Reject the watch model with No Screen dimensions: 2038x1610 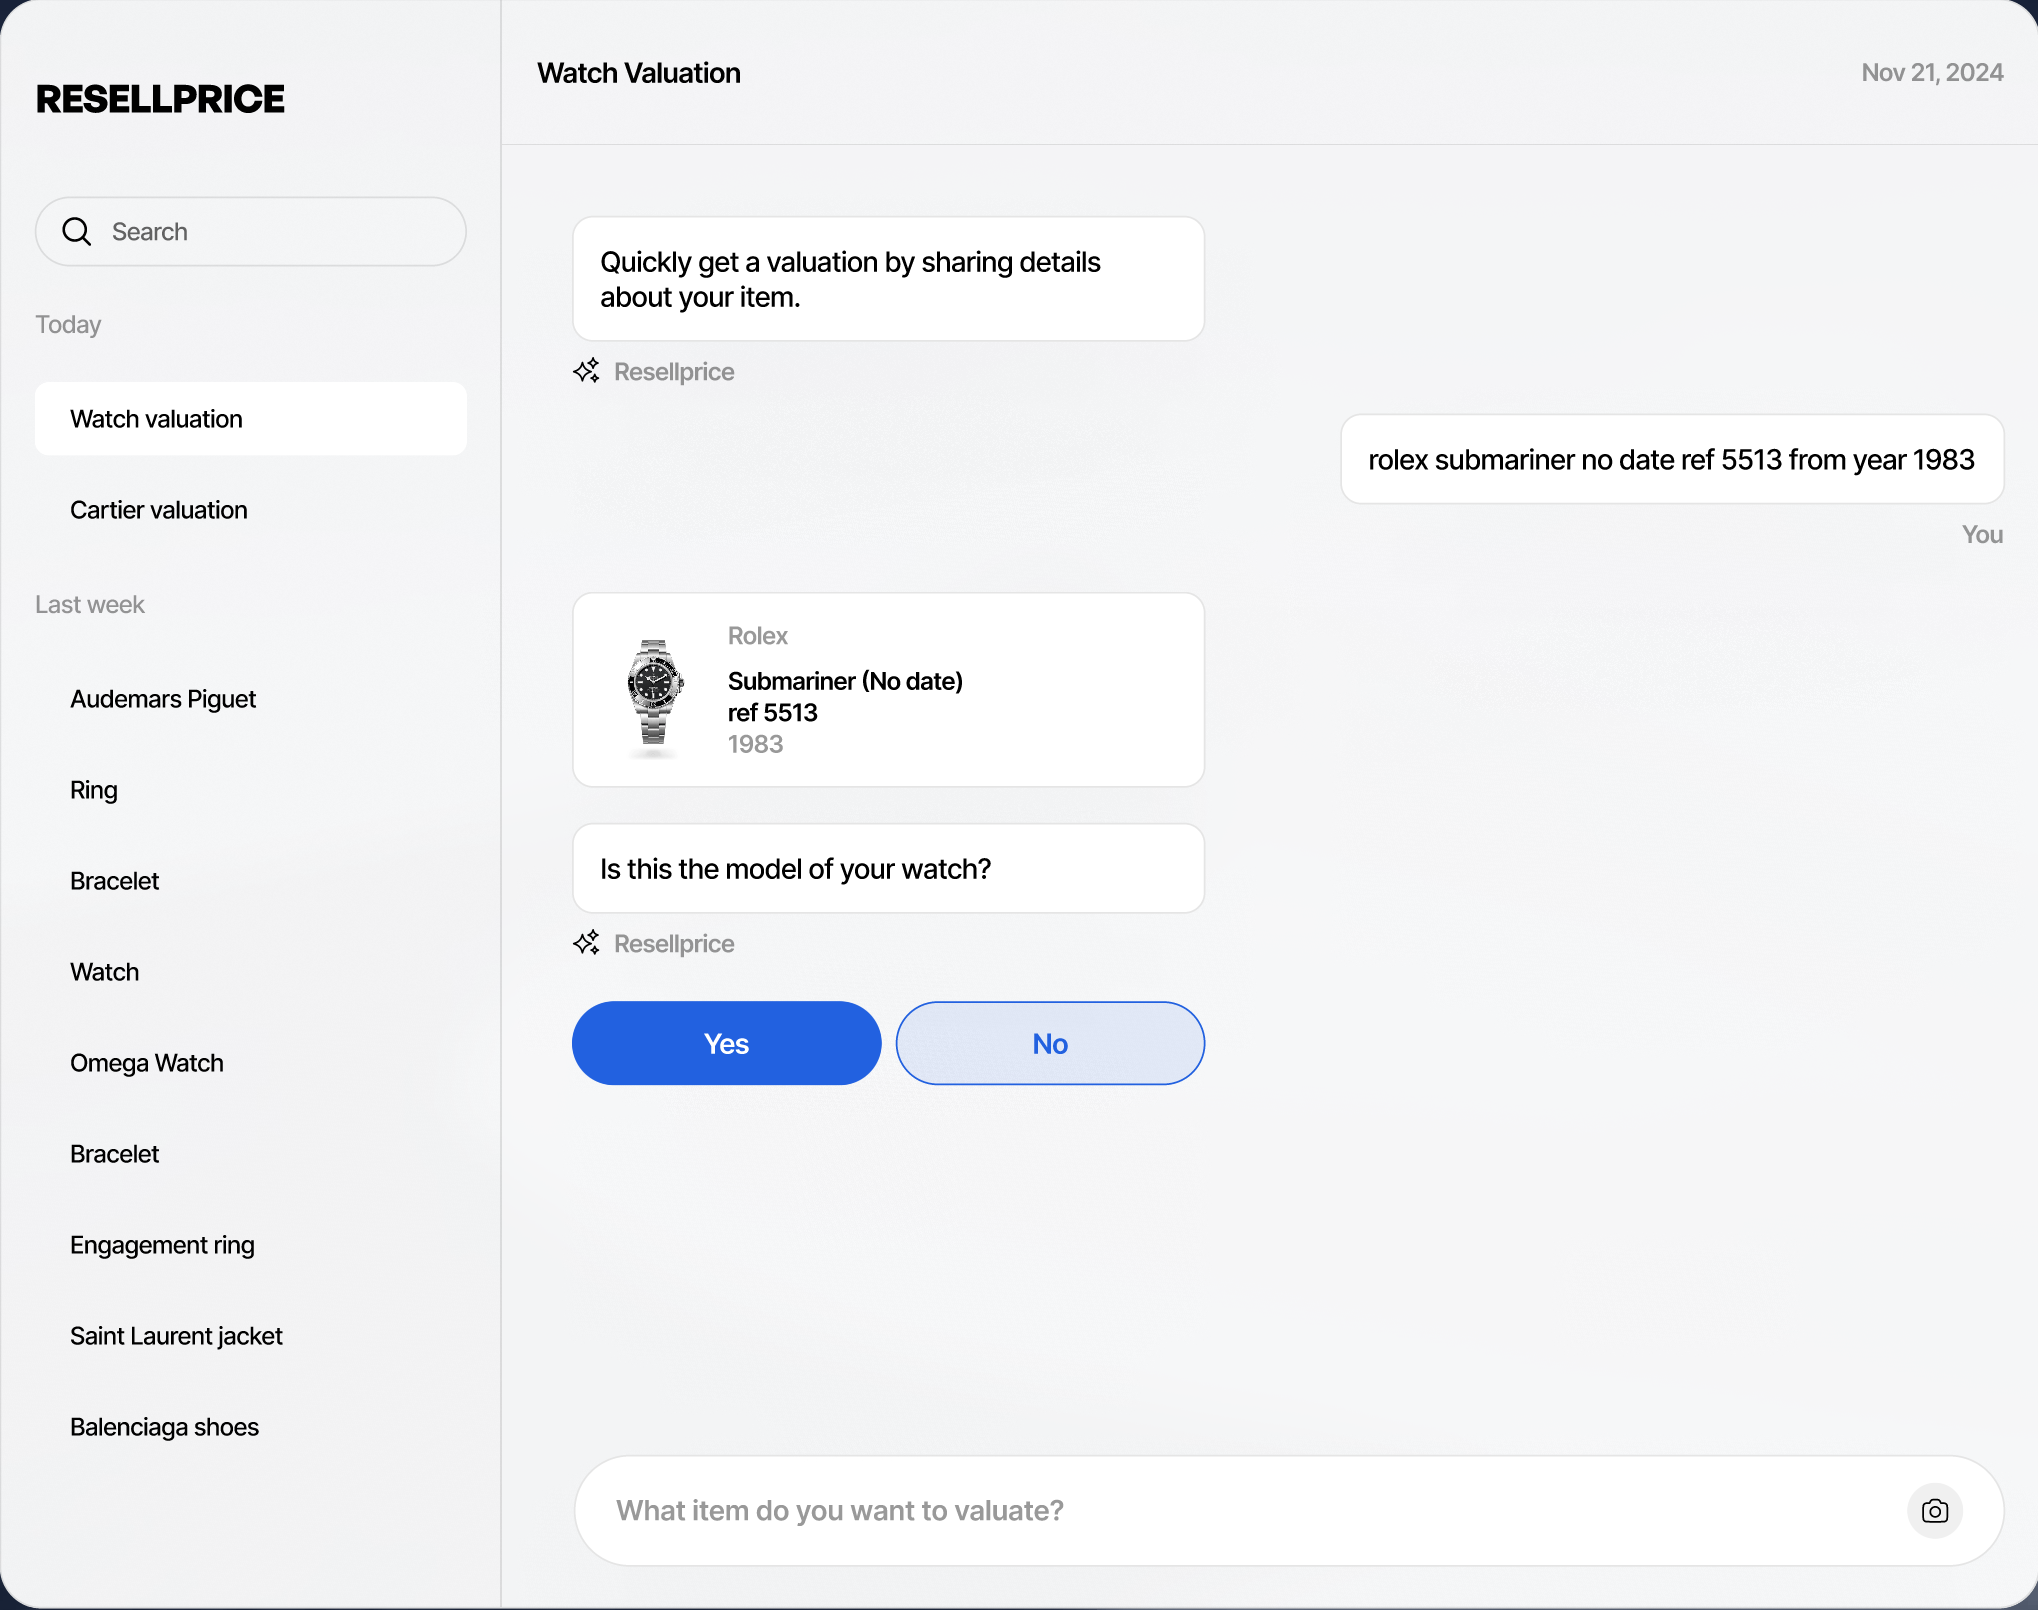1050,1043
